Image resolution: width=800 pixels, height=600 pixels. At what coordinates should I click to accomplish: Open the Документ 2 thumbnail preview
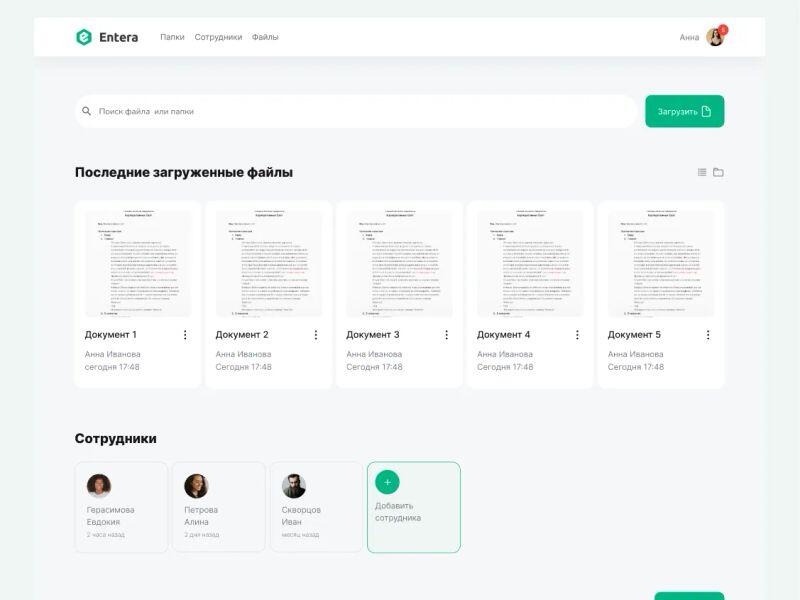click(x=268, y=264)
